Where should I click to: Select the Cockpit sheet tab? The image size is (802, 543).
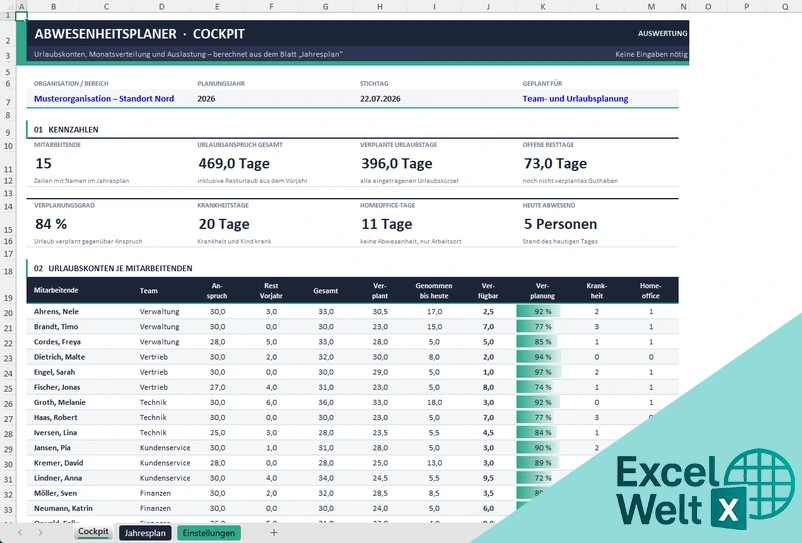93,532
